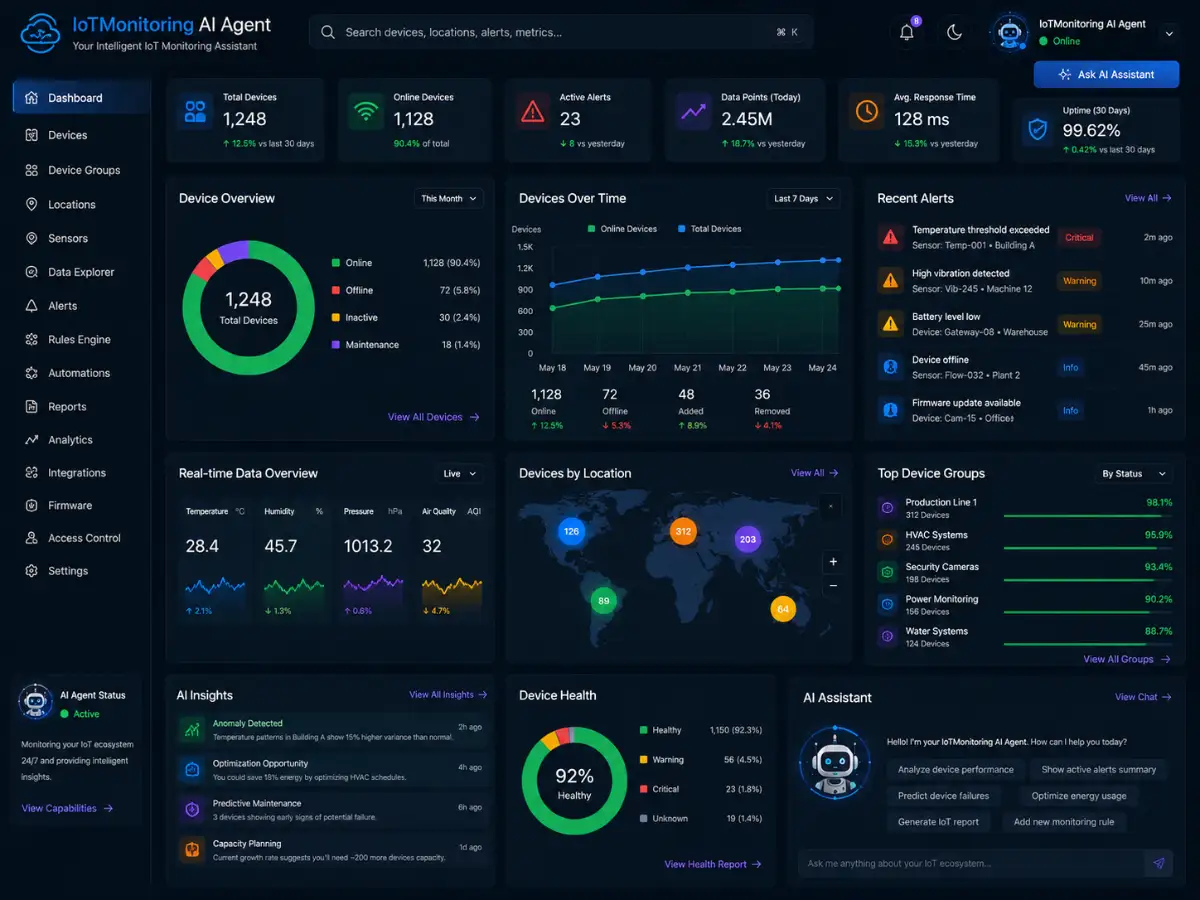
Task: Zoom in on the location map
Action: (833, 562)
